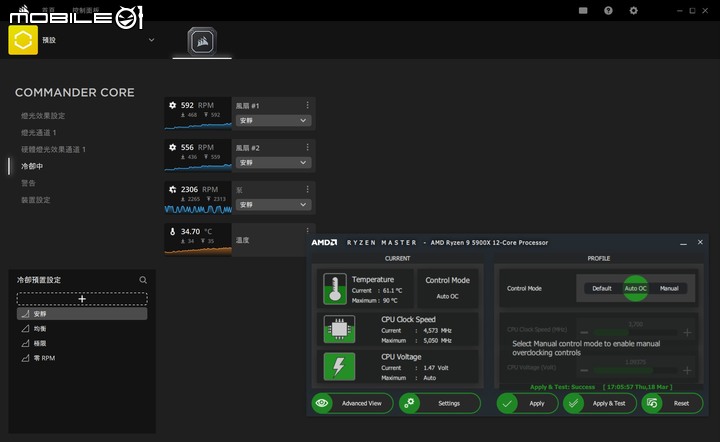Click the pump 2306 RPM history graph
720x442 pixels.
[x=198, y=209]
